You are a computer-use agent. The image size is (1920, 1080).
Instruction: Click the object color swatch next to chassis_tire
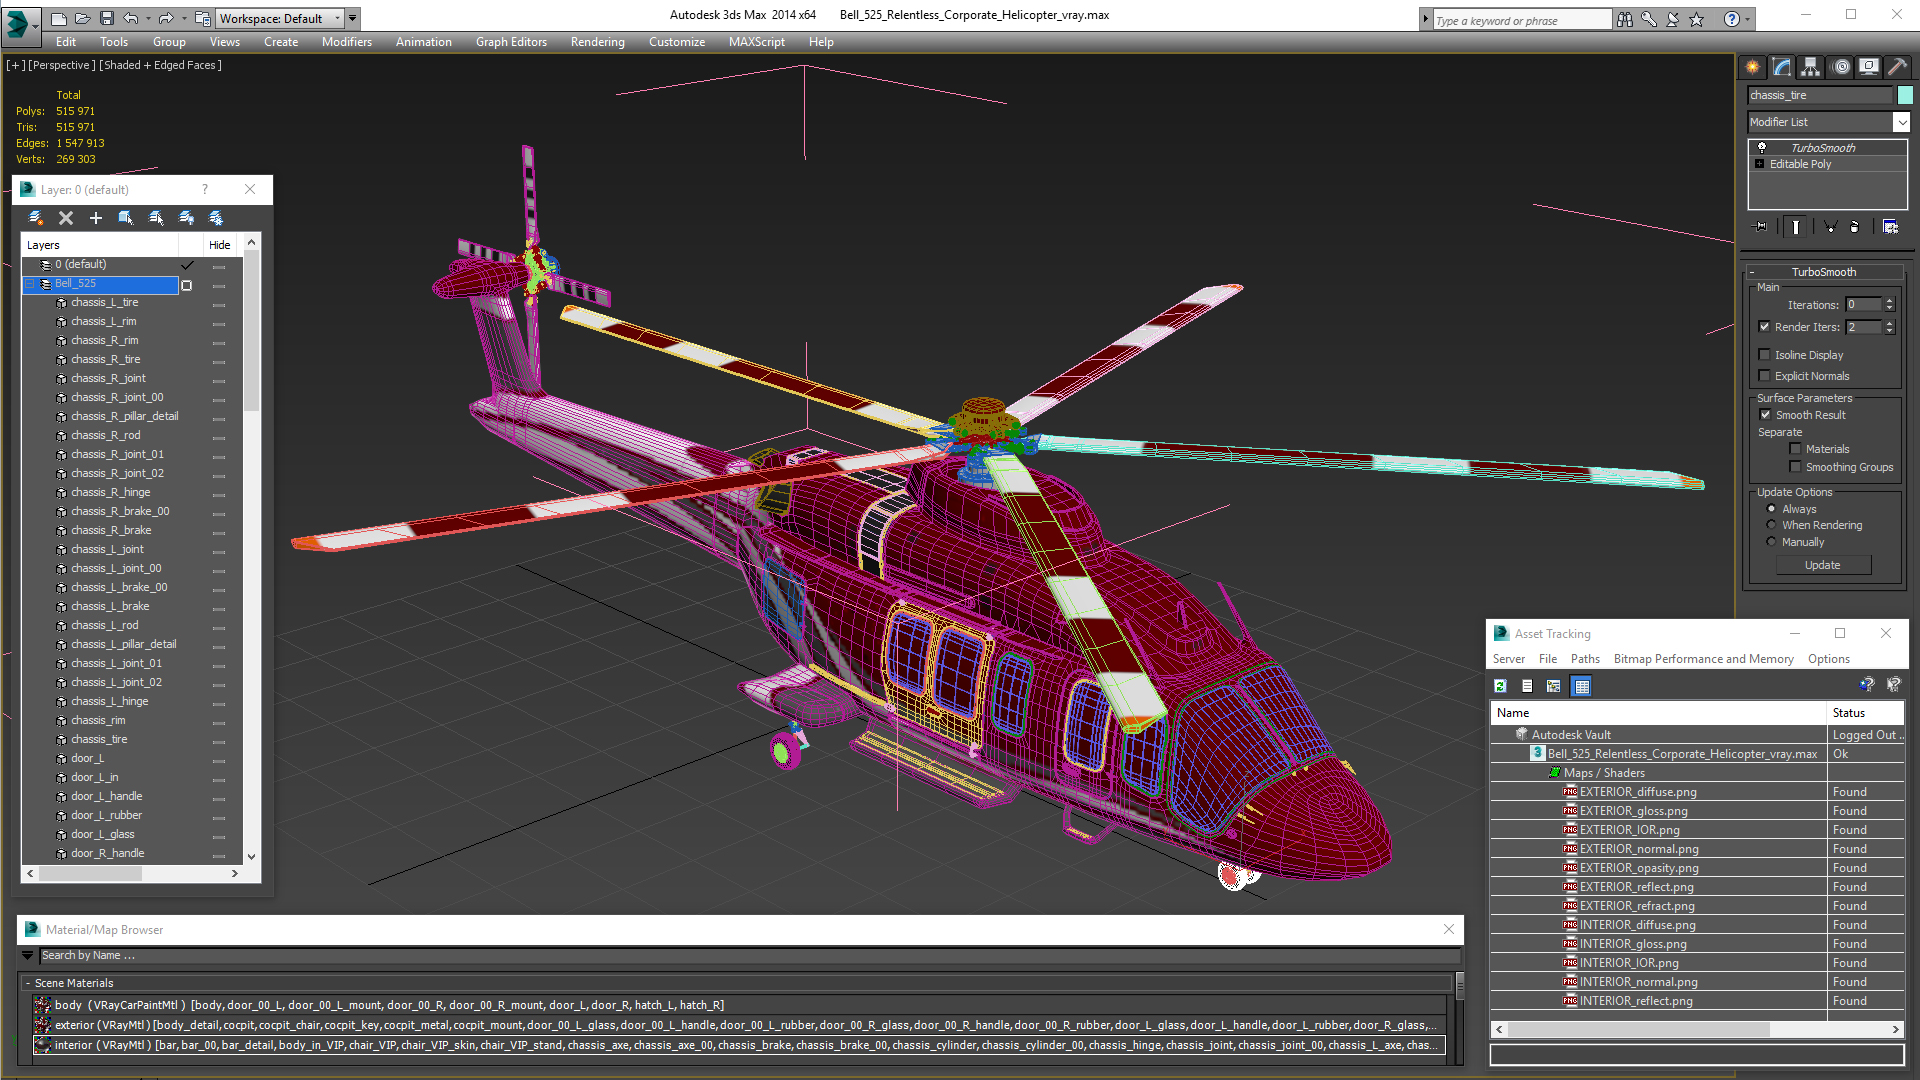click(x=1905, y=95)
